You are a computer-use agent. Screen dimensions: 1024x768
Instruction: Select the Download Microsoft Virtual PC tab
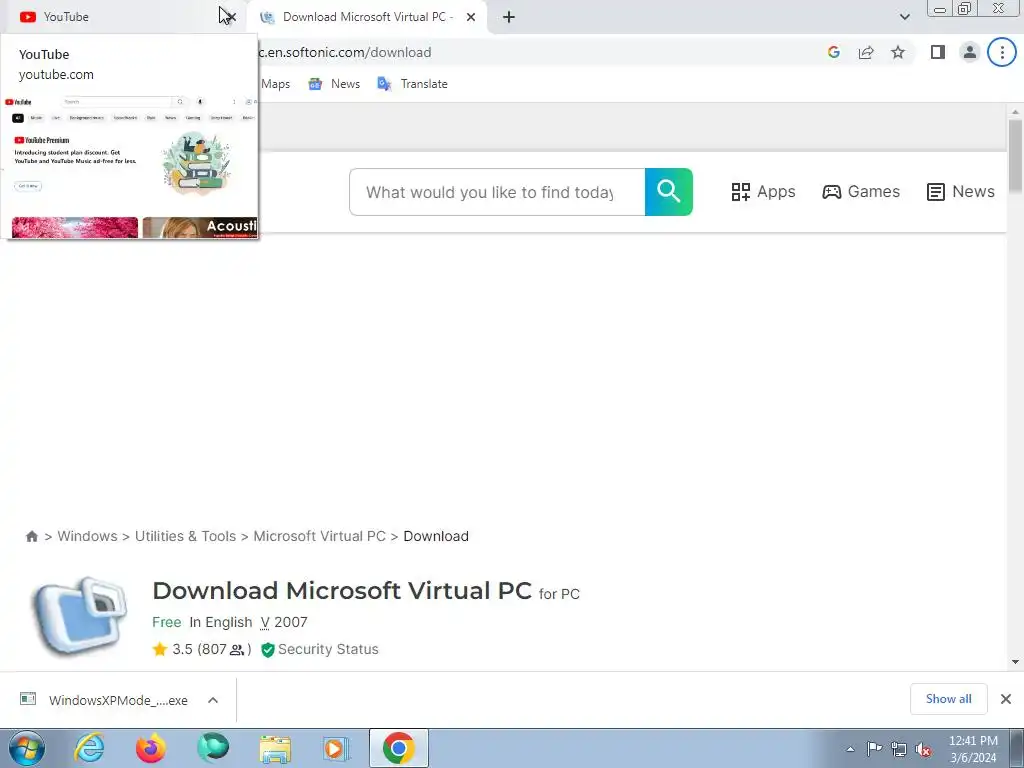[368, 17]
